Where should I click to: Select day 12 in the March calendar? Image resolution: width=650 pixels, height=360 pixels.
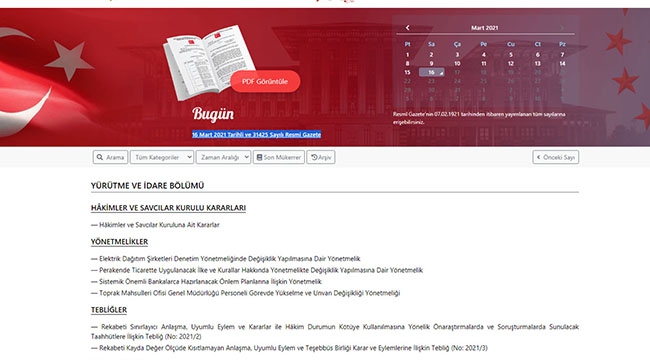pyautogui.click(x=511, y=63)
